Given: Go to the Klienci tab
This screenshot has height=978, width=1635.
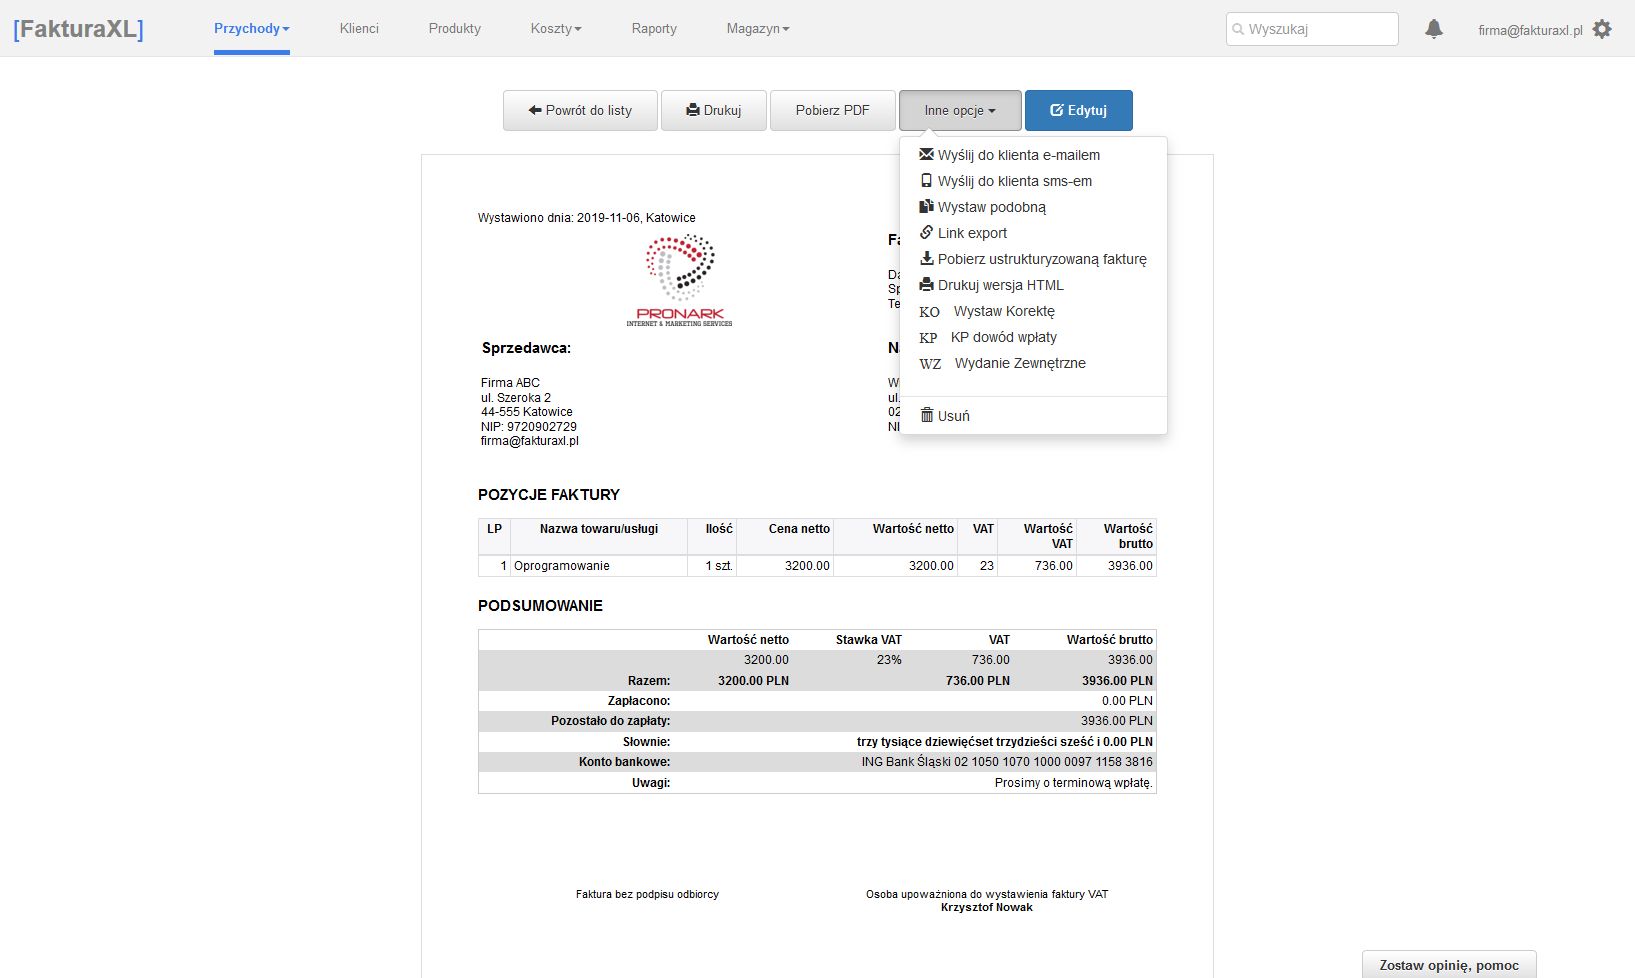Looking at the screenshot, I should point(359,28).
